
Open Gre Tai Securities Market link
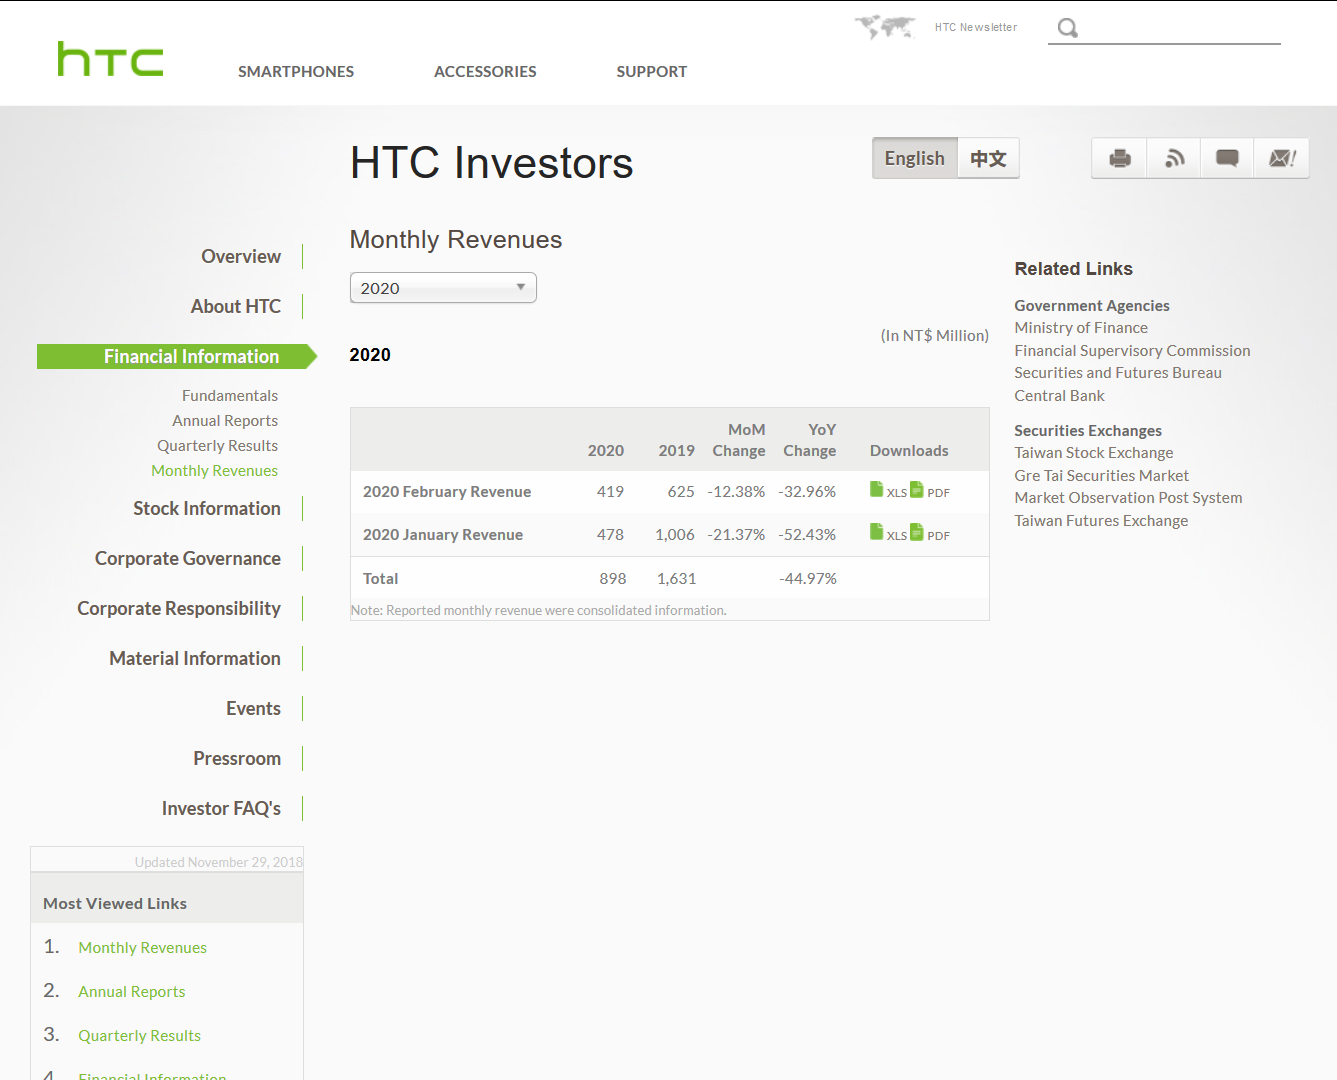pos(1101,476)
